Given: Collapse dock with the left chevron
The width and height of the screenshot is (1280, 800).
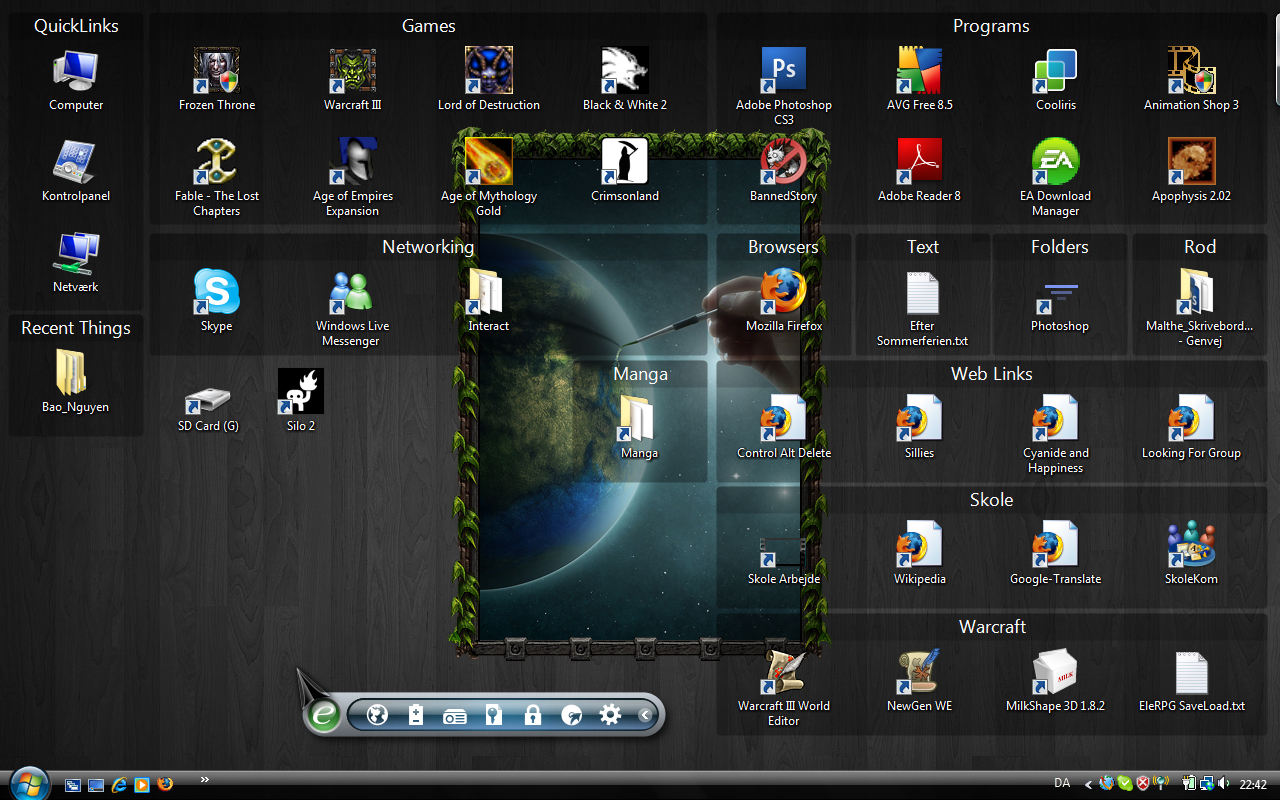Looking at the screenshot, I should point(645,715).
